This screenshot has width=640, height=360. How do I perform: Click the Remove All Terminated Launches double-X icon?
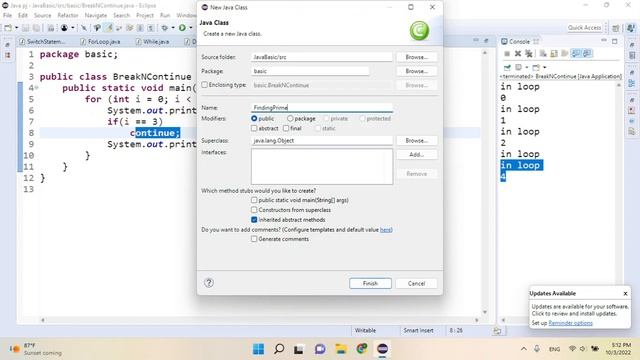click(x=529, y=53)
